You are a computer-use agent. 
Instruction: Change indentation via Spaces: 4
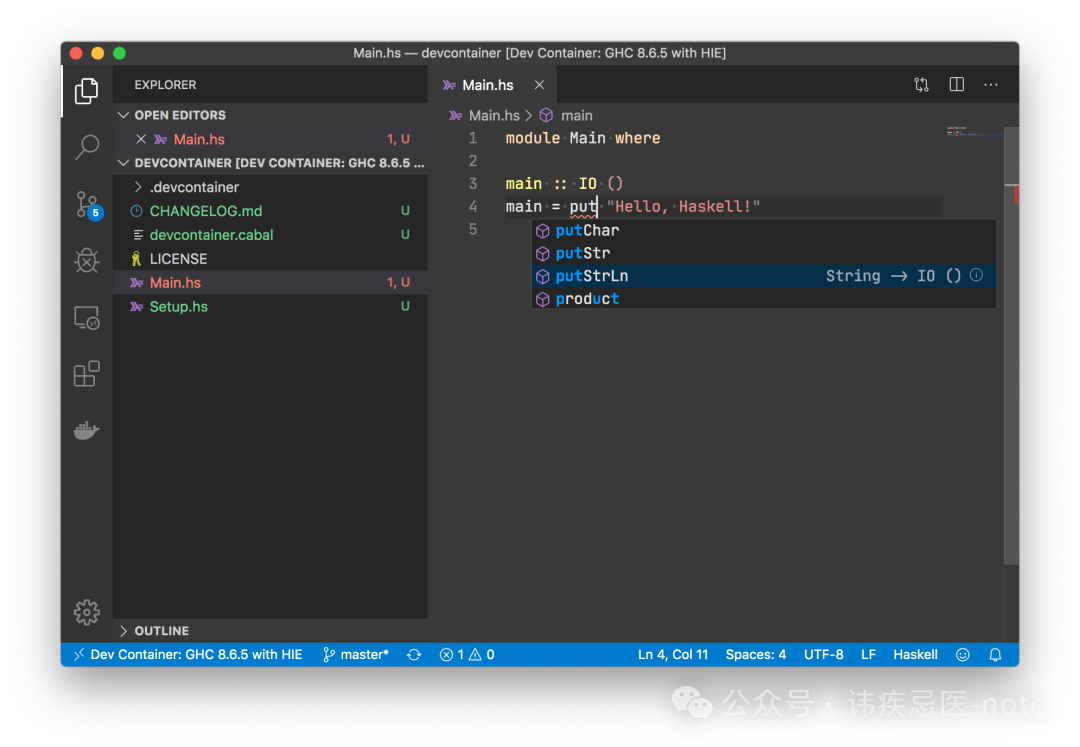click(756, 655)
